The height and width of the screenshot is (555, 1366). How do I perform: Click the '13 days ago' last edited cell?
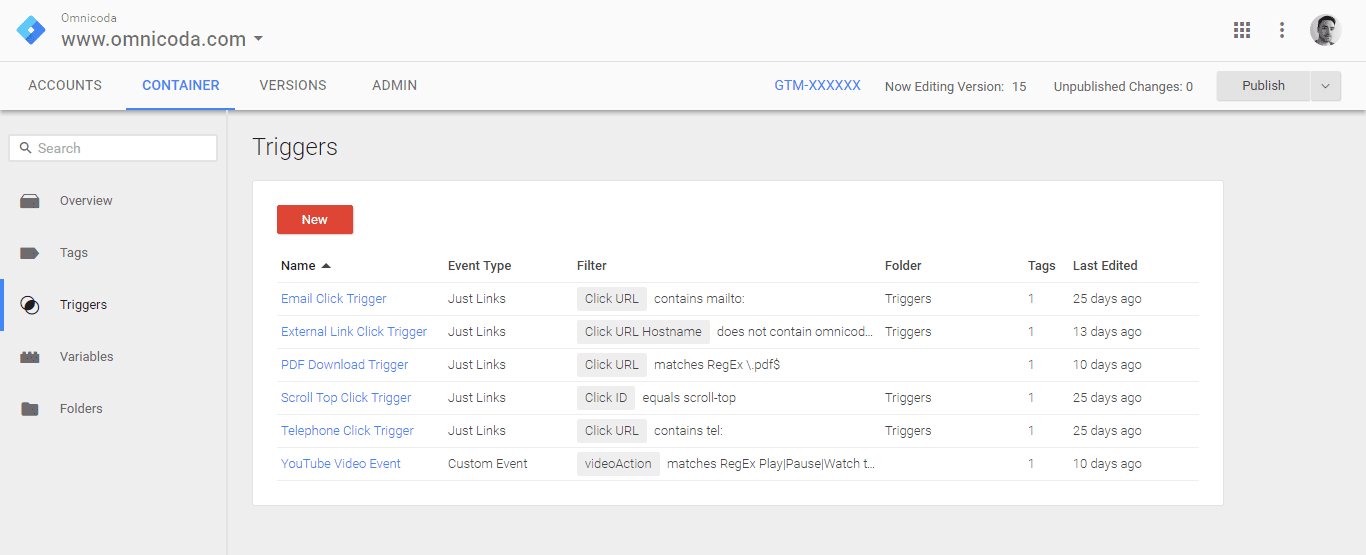1107,332
